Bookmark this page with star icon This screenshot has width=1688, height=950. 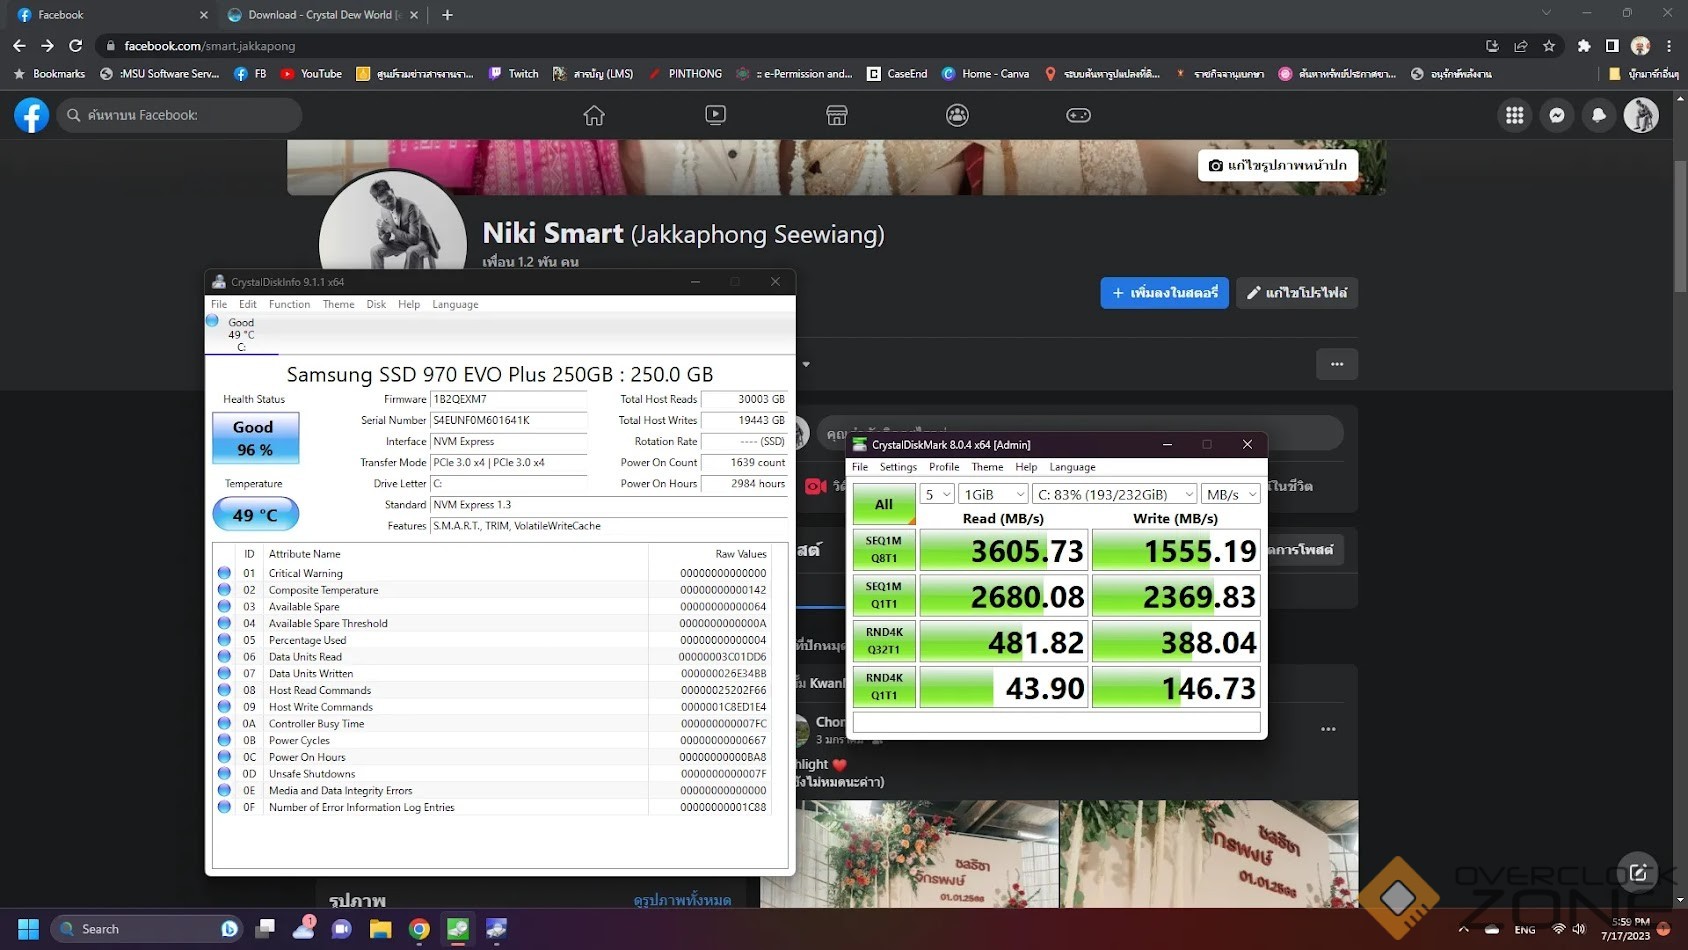1549,46
